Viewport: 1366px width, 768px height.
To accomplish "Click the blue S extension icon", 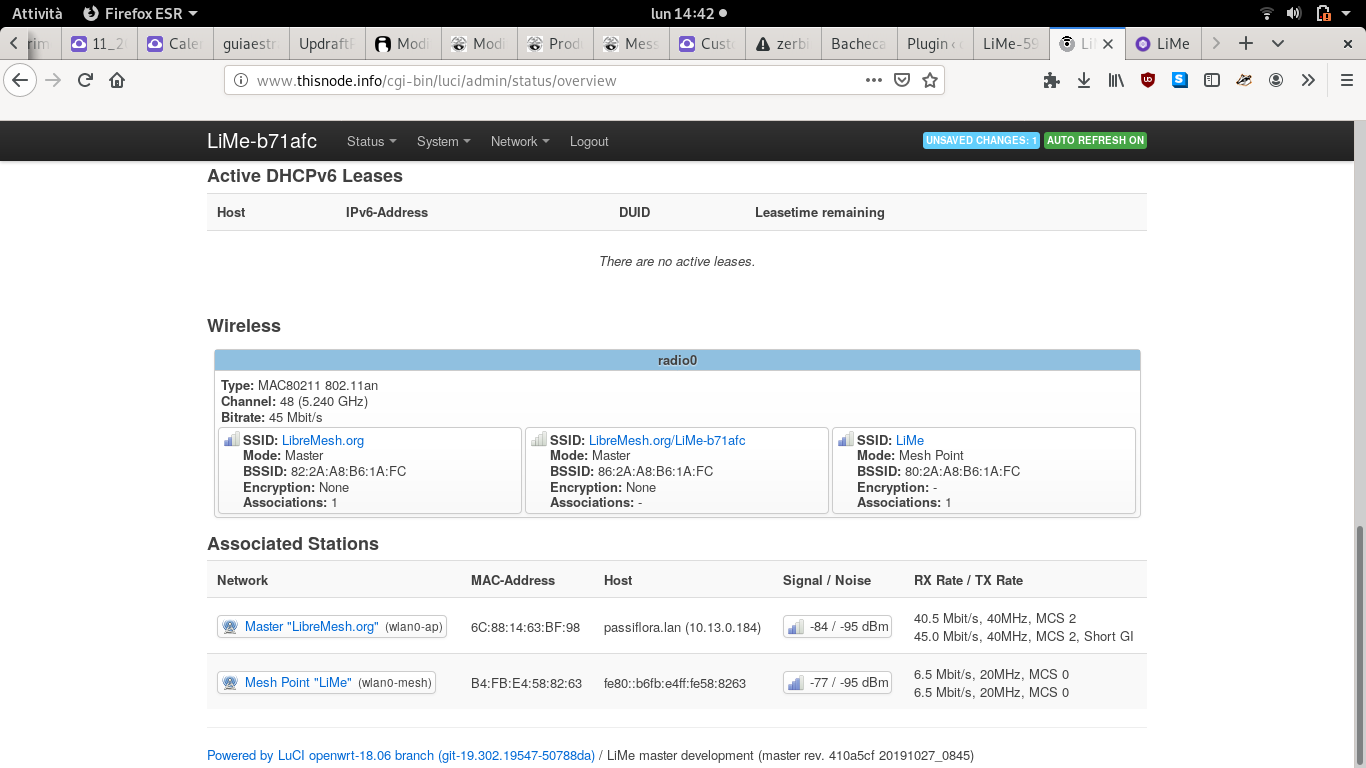I will click(1180, 80).
